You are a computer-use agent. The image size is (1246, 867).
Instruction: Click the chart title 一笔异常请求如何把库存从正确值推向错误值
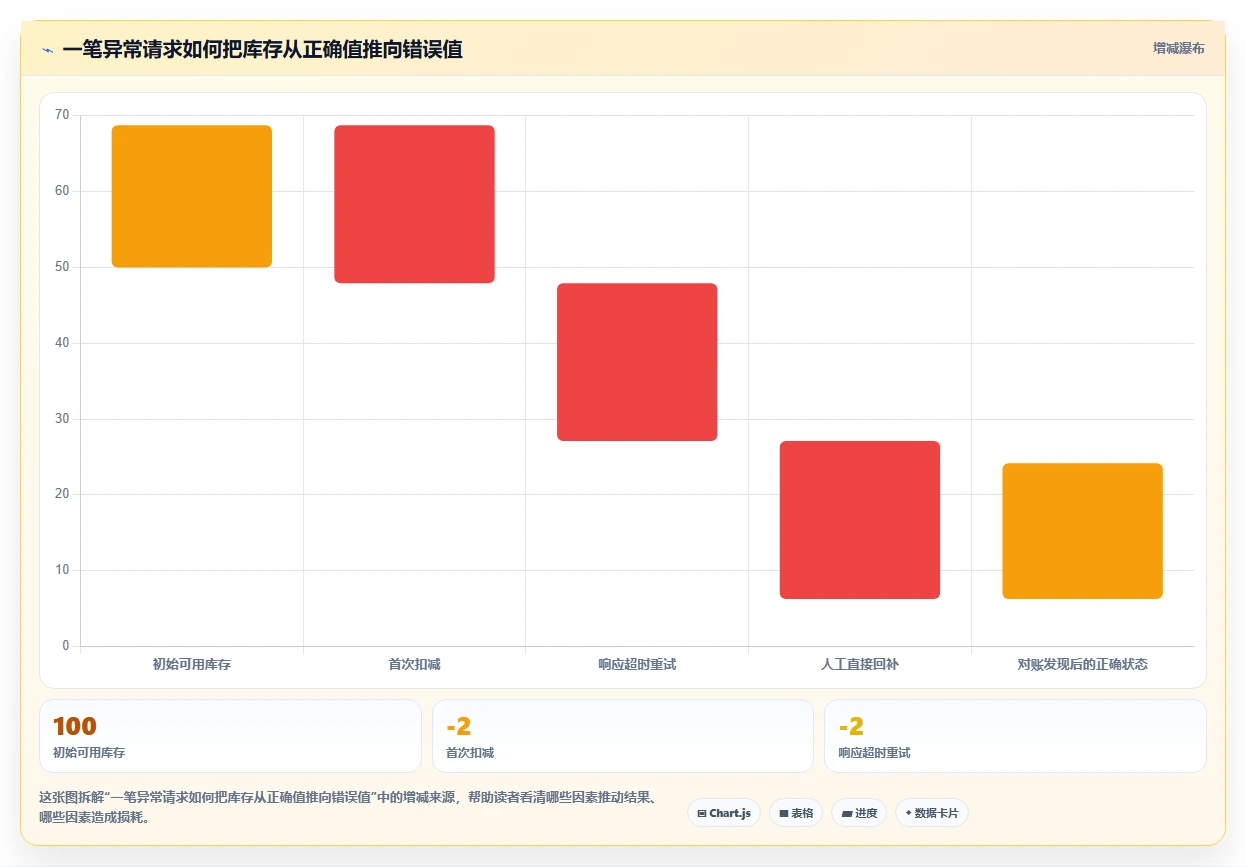[x=262, y=49]
